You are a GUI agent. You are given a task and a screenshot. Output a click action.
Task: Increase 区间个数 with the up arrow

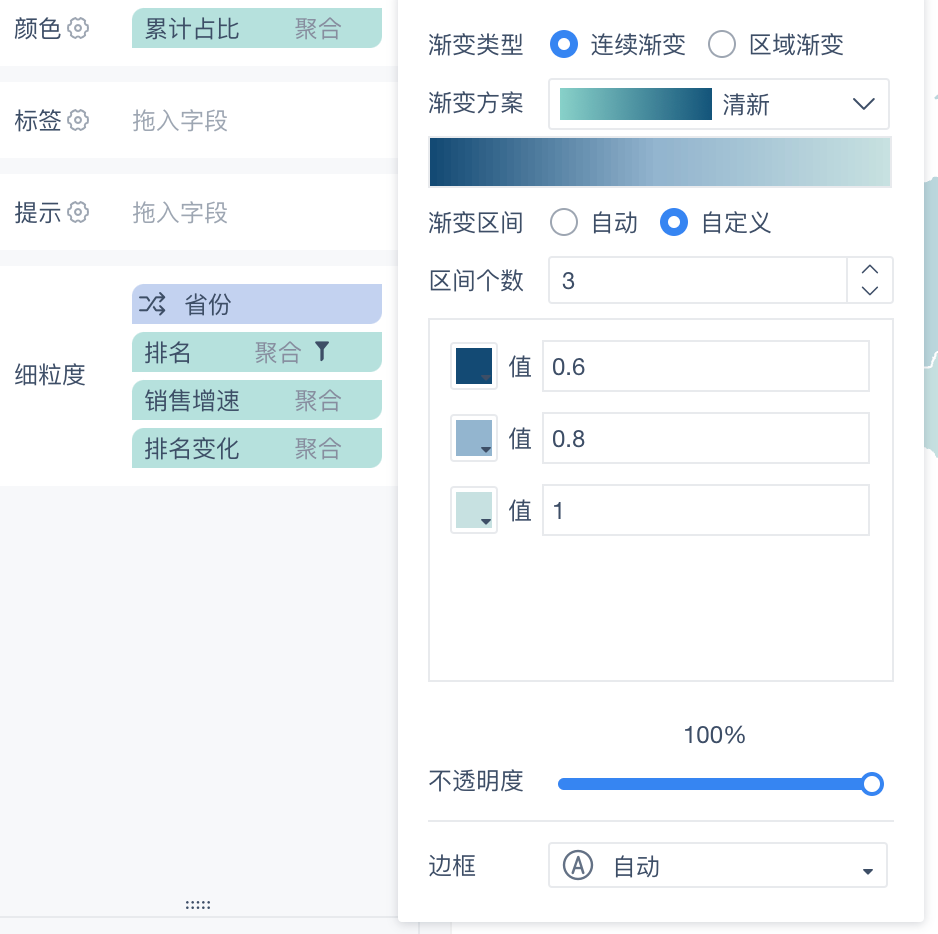(x=869, y=269)
